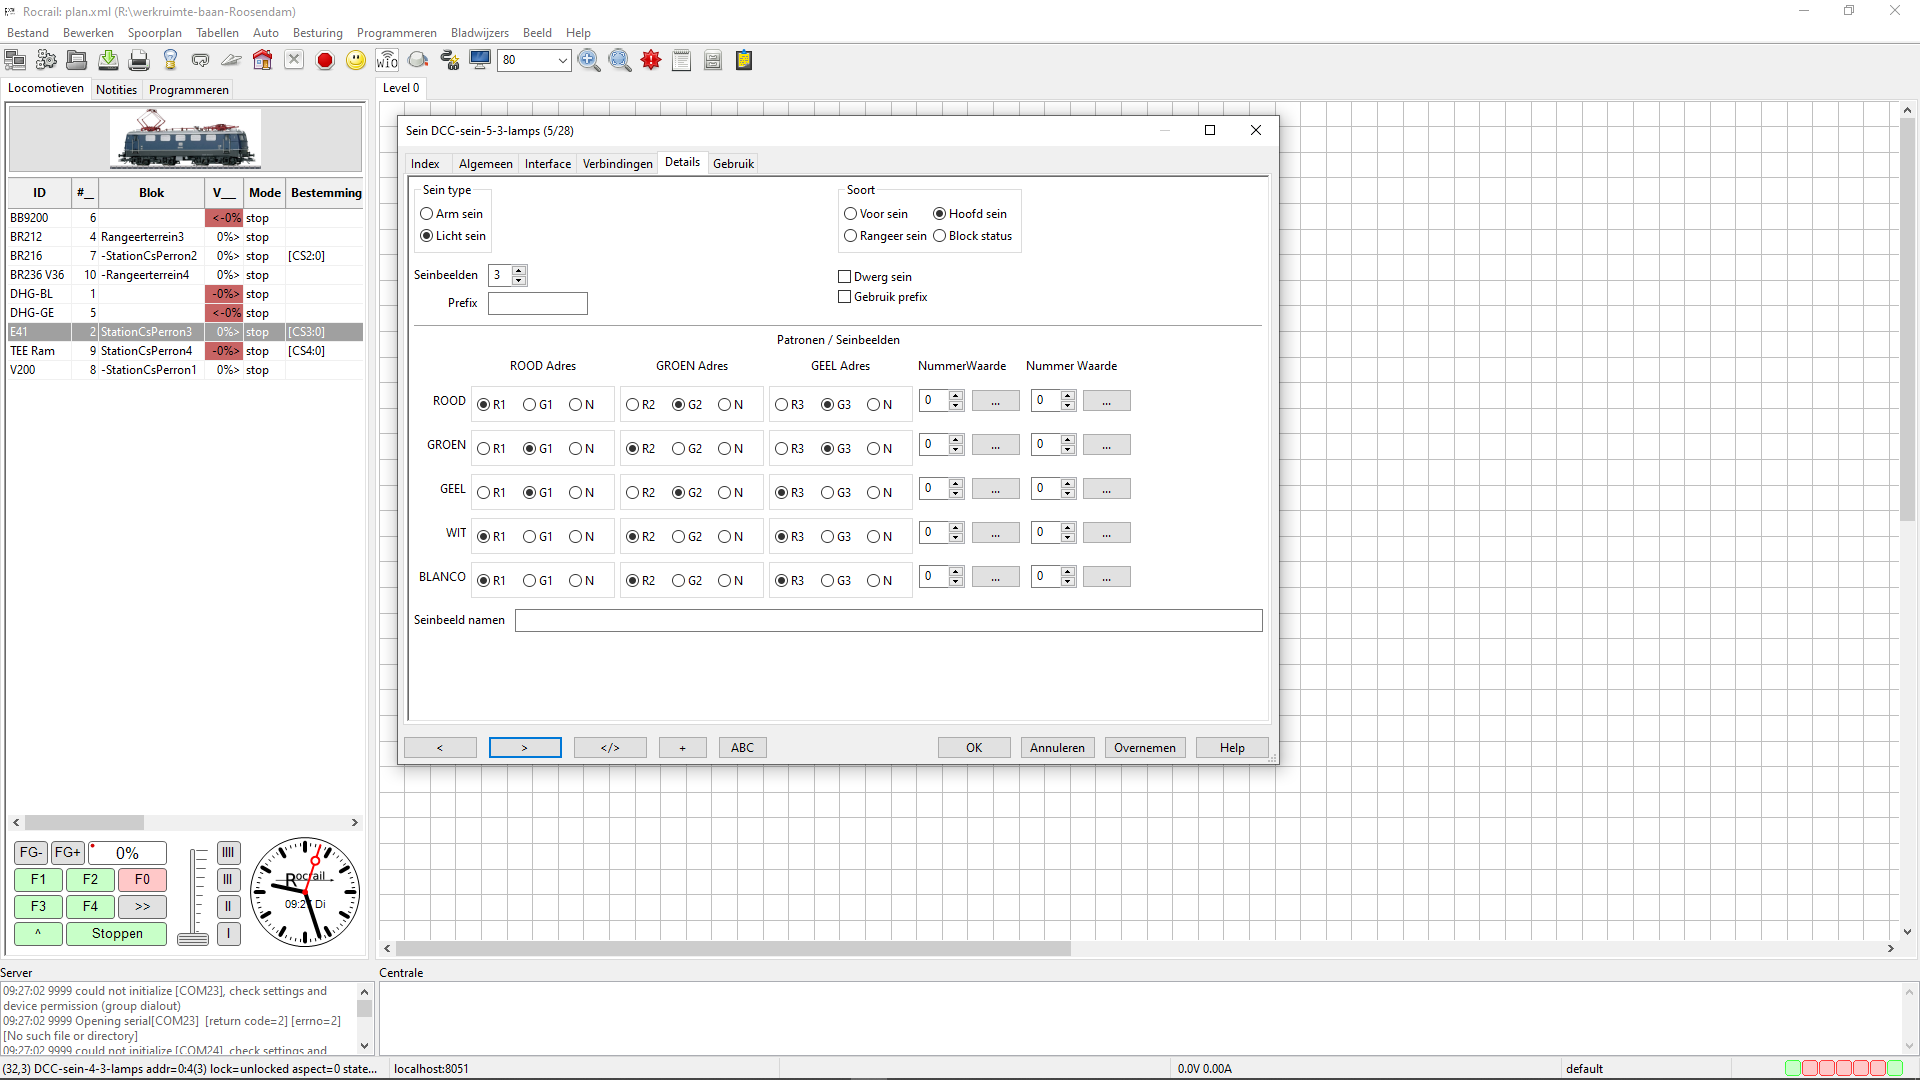Click the locomotive speed slider handle
This screenshot has width=1920, height=1080.
coord(193,938)
